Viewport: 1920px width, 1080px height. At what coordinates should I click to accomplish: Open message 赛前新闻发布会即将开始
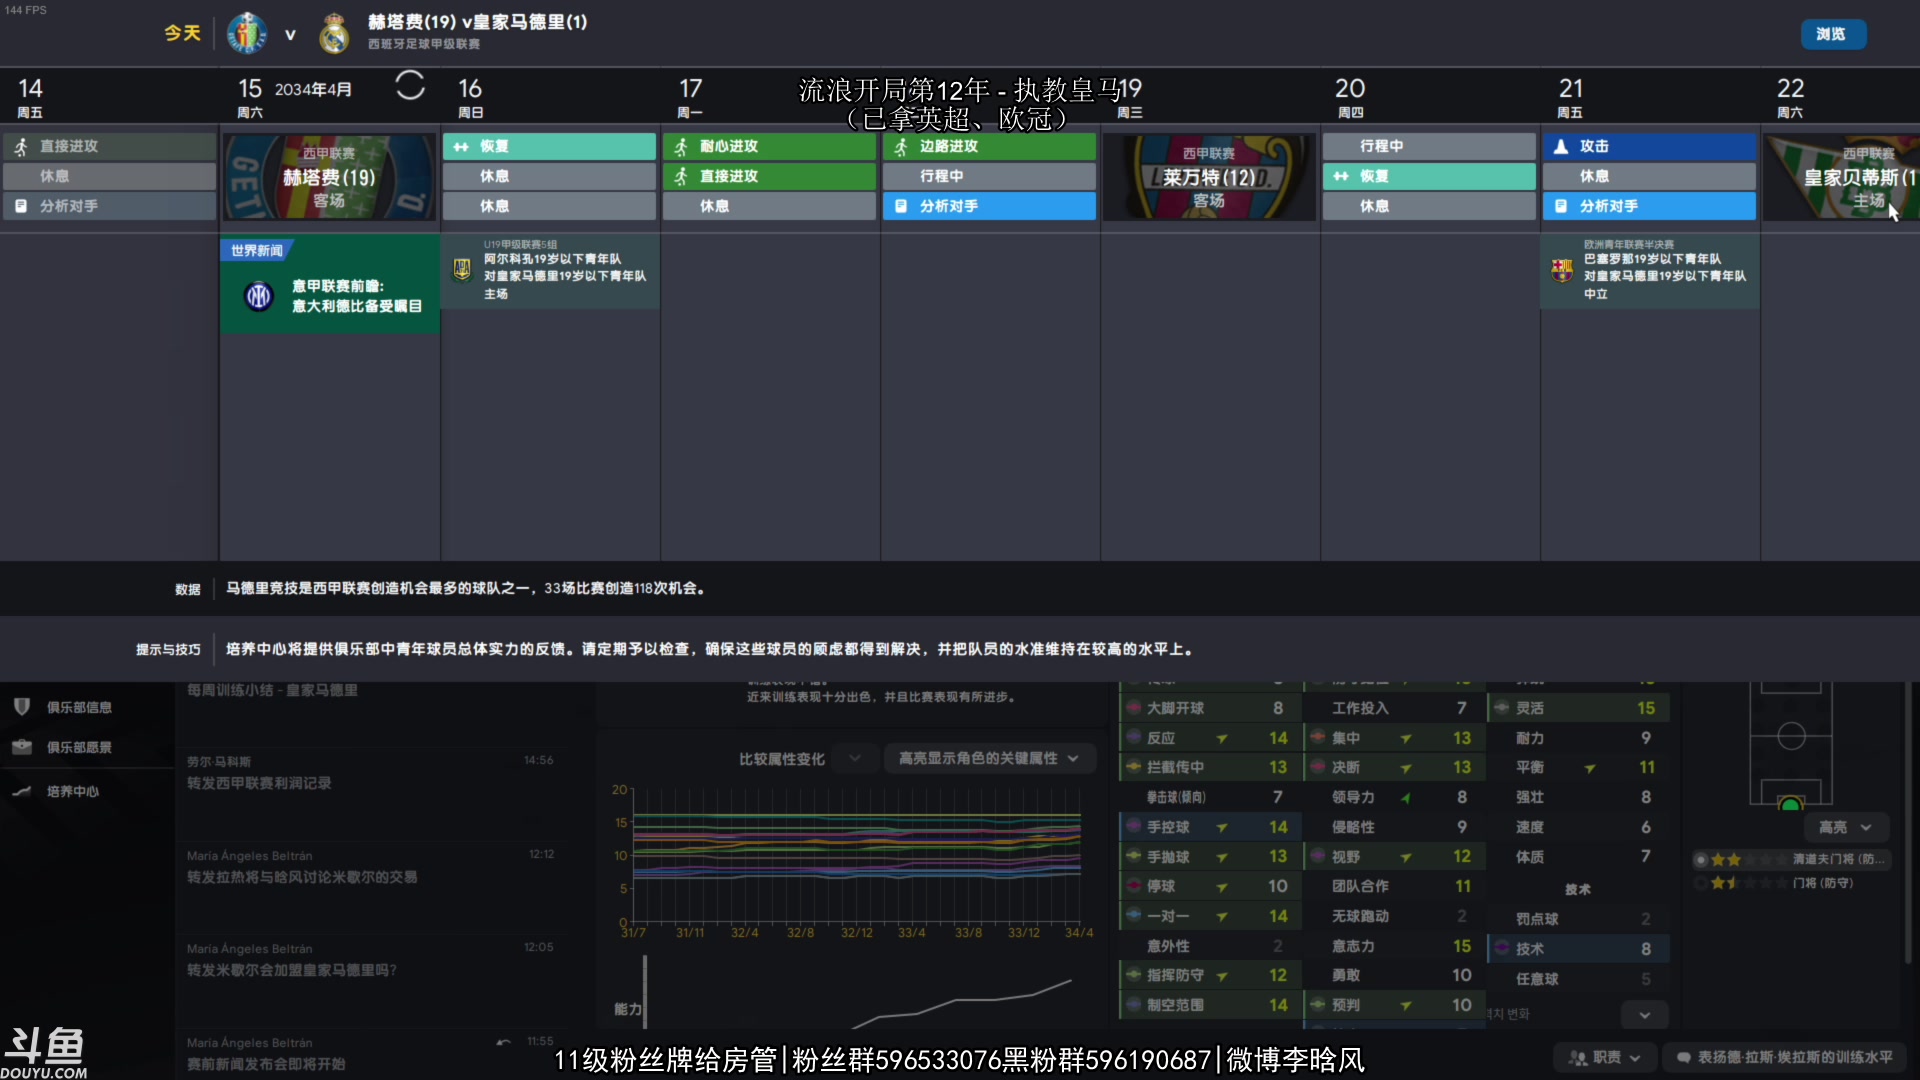pos(370,1053)
